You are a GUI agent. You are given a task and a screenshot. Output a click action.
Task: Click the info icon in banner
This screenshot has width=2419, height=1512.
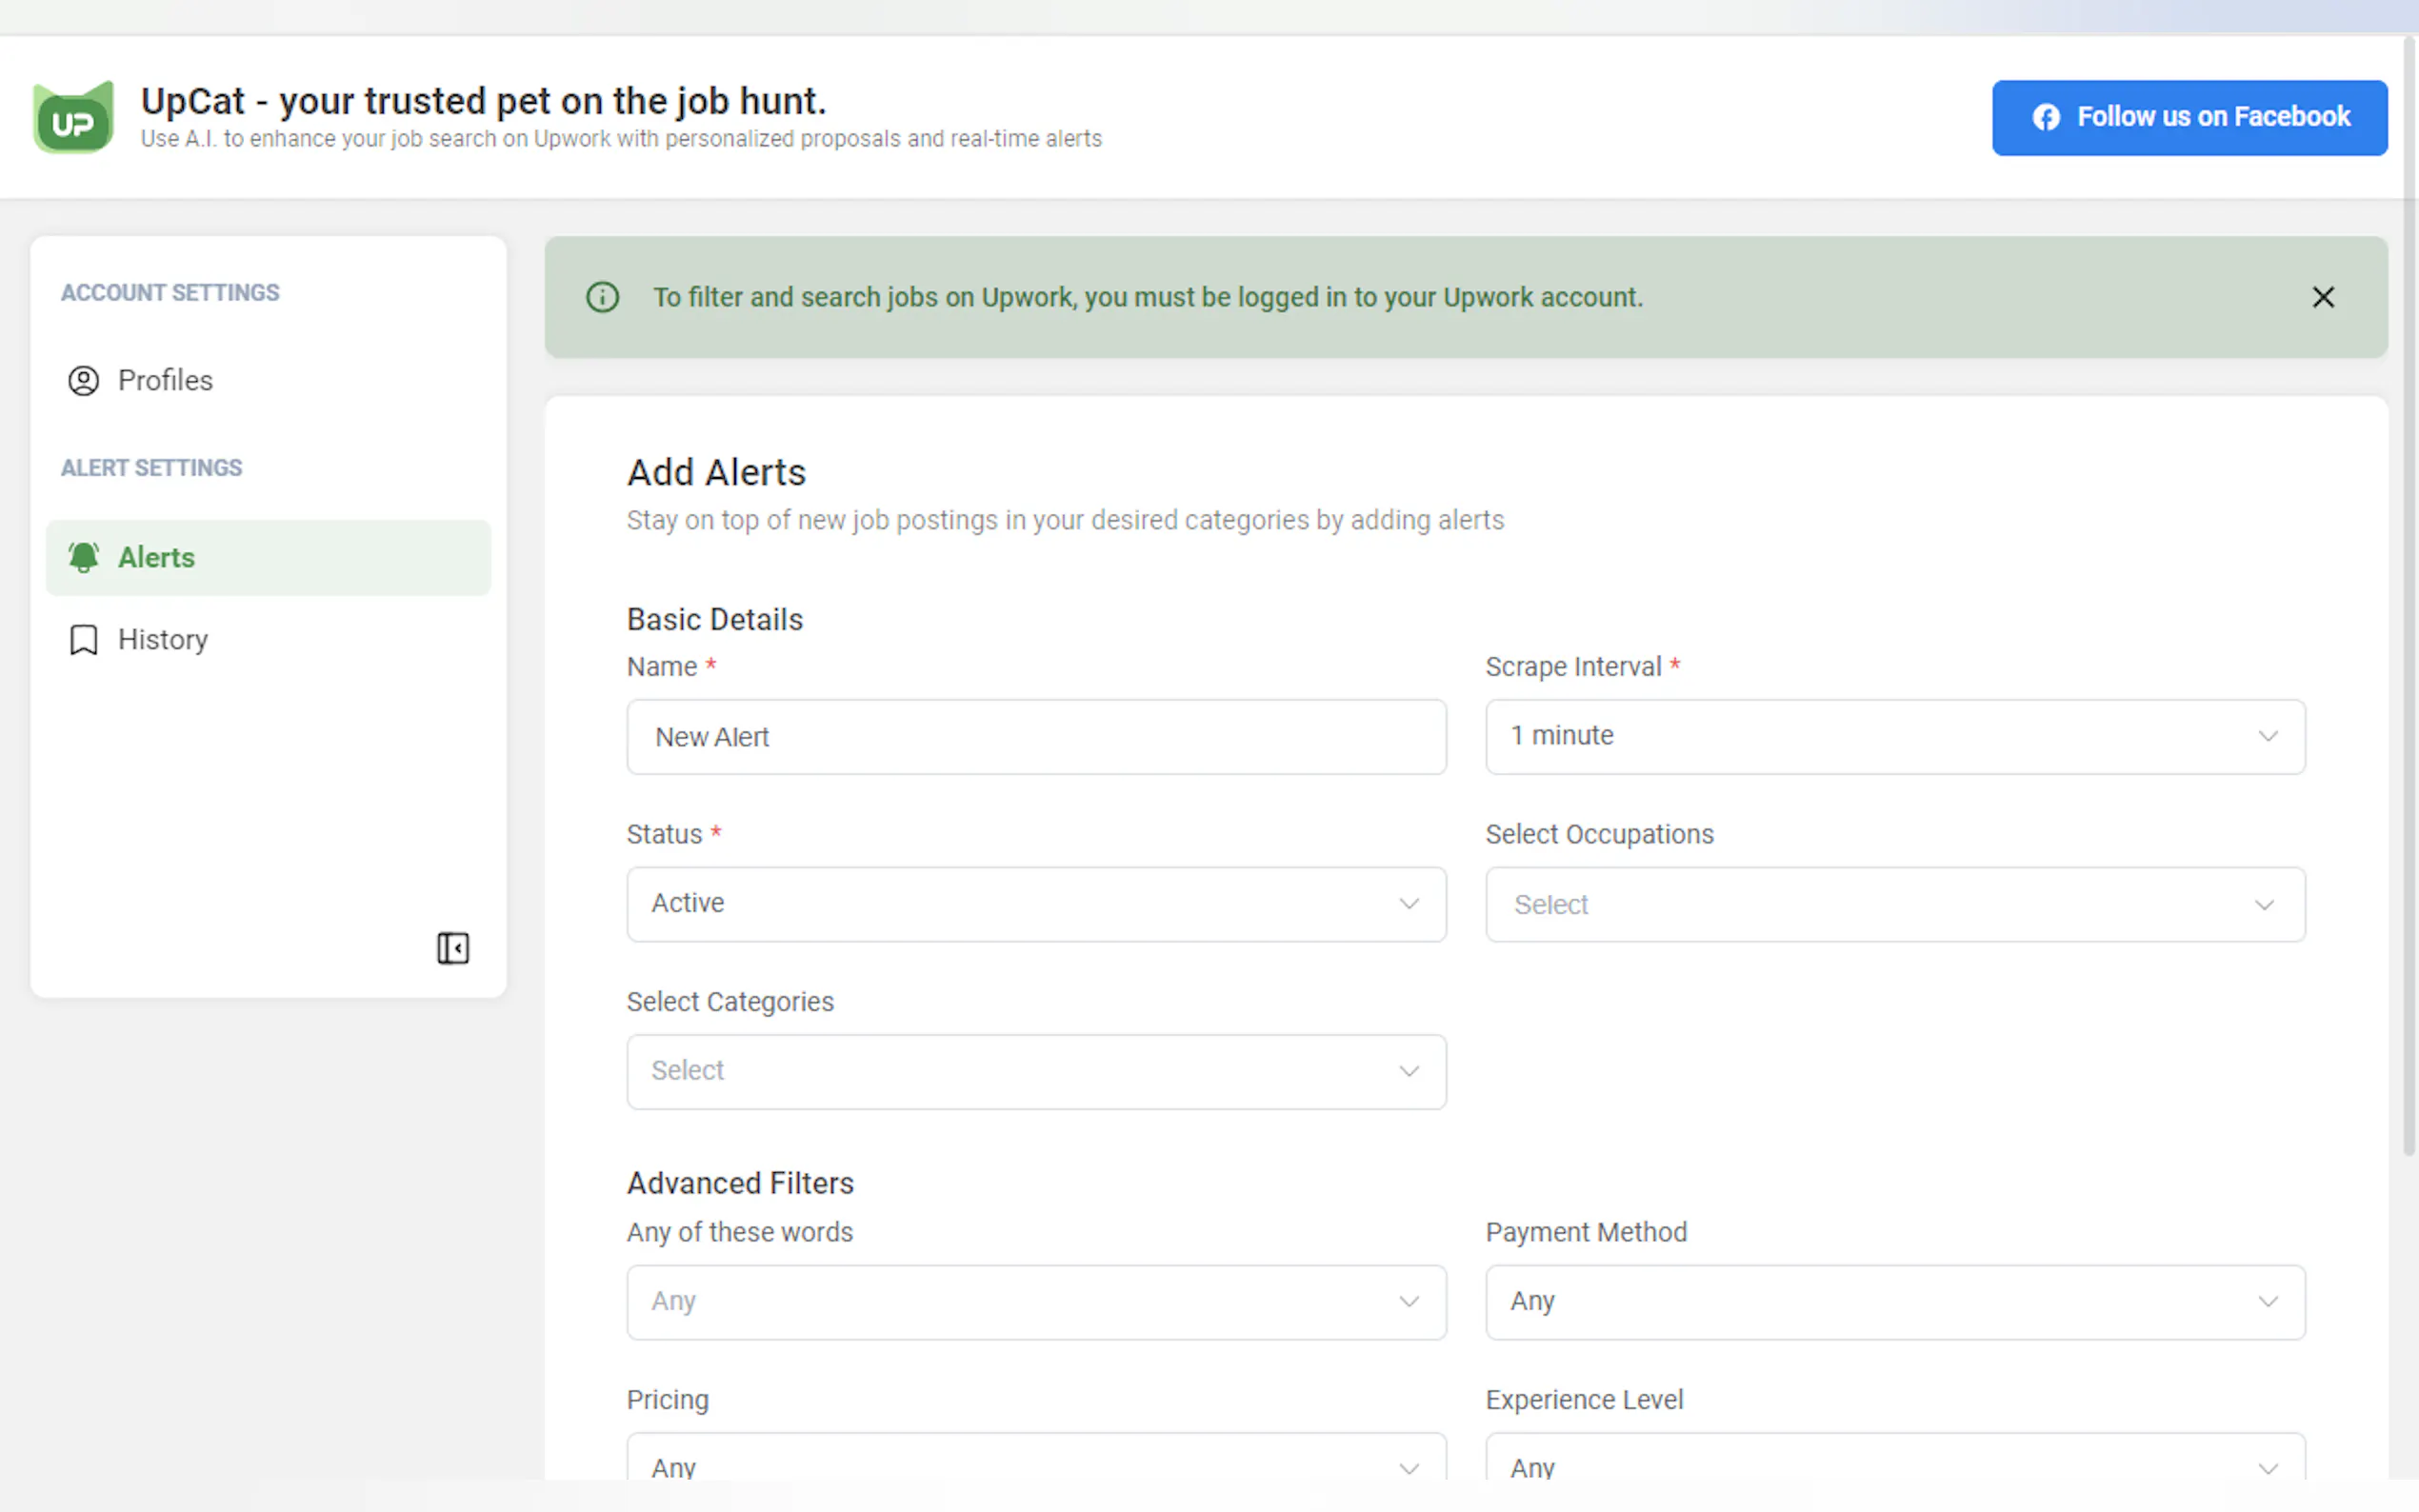point(602,297)
